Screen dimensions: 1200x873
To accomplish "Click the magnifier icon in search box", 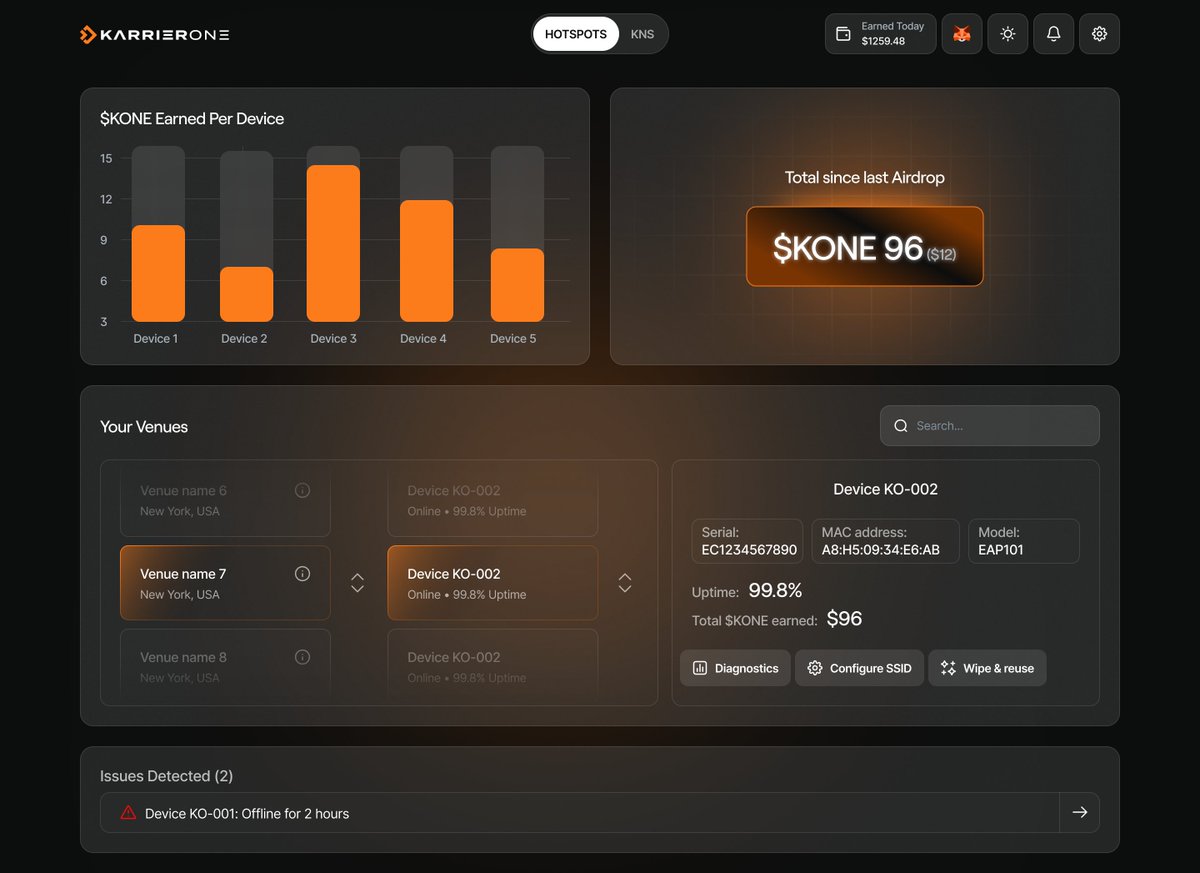I will (901, 426).
